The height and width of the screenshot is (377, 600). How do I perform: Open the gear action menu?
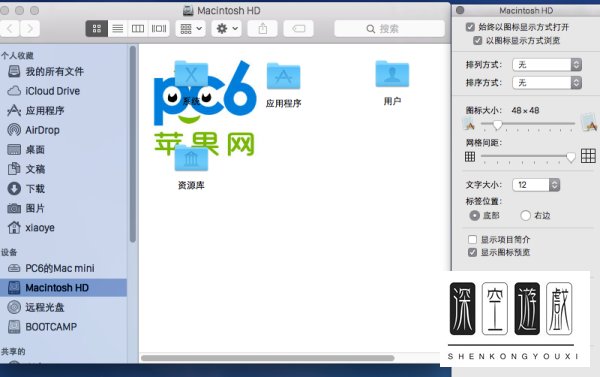(227, 29)
